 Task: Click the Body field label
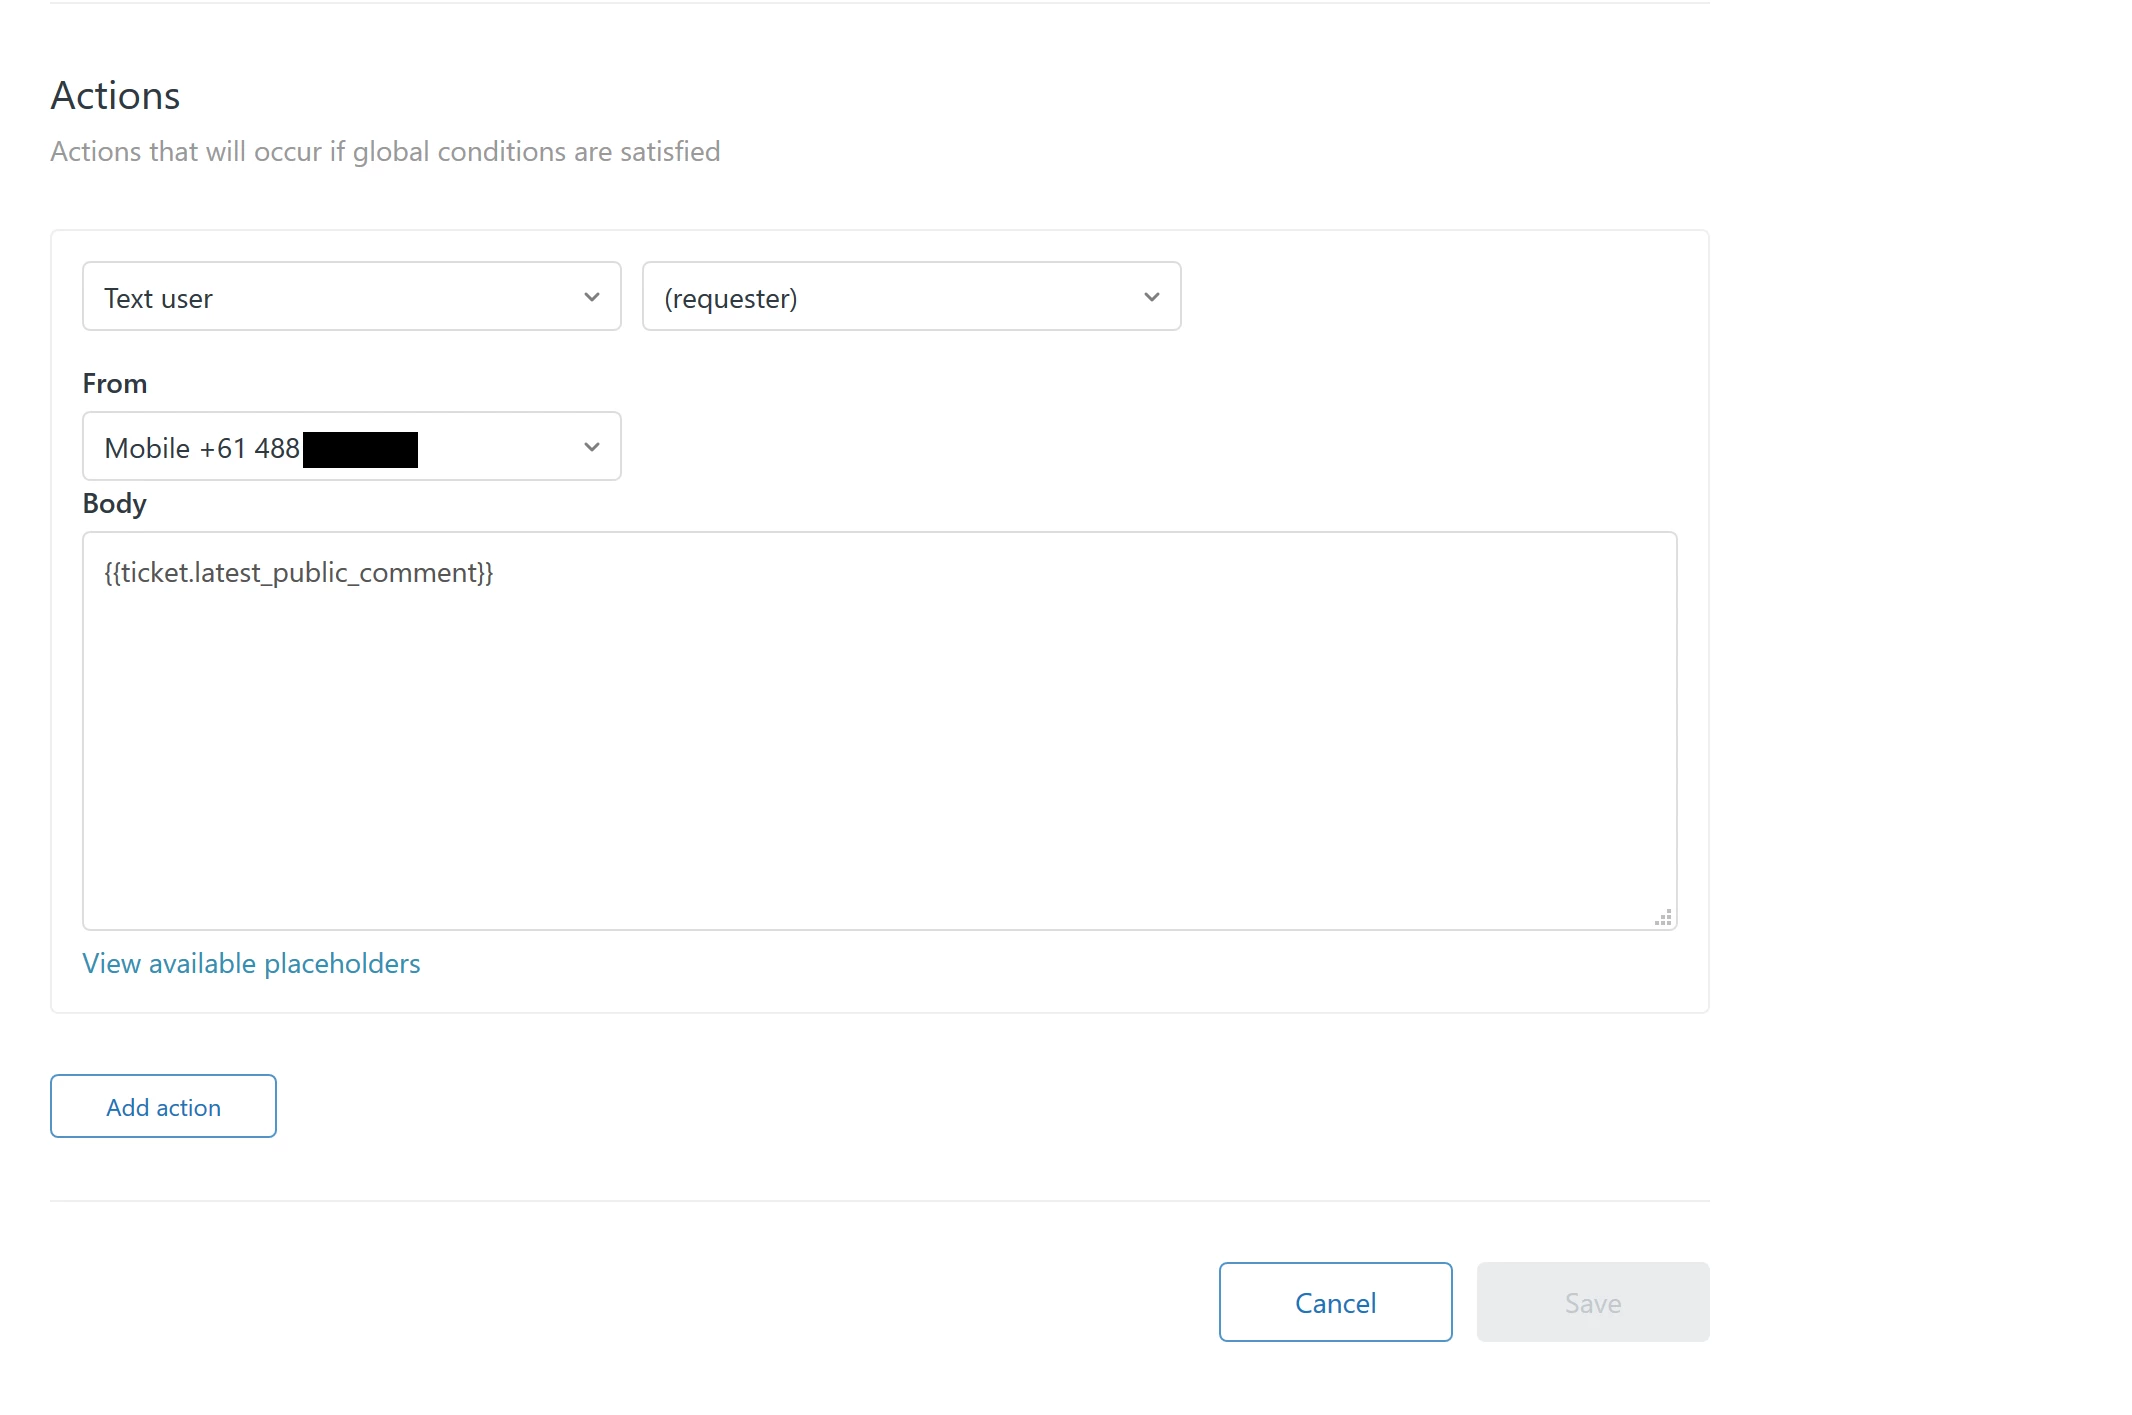click(115, 504)
